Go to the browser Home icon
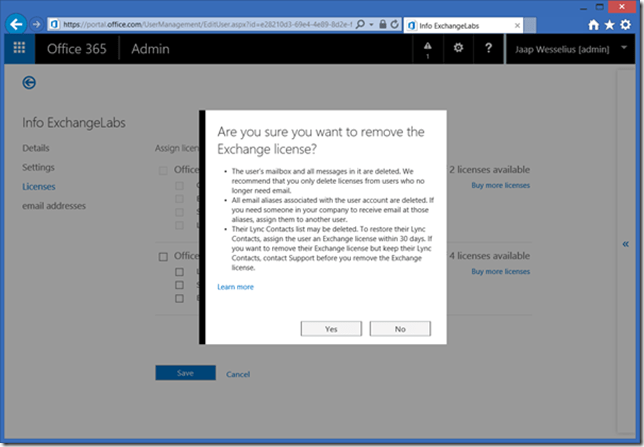644x447 pixels. (594, 24)
